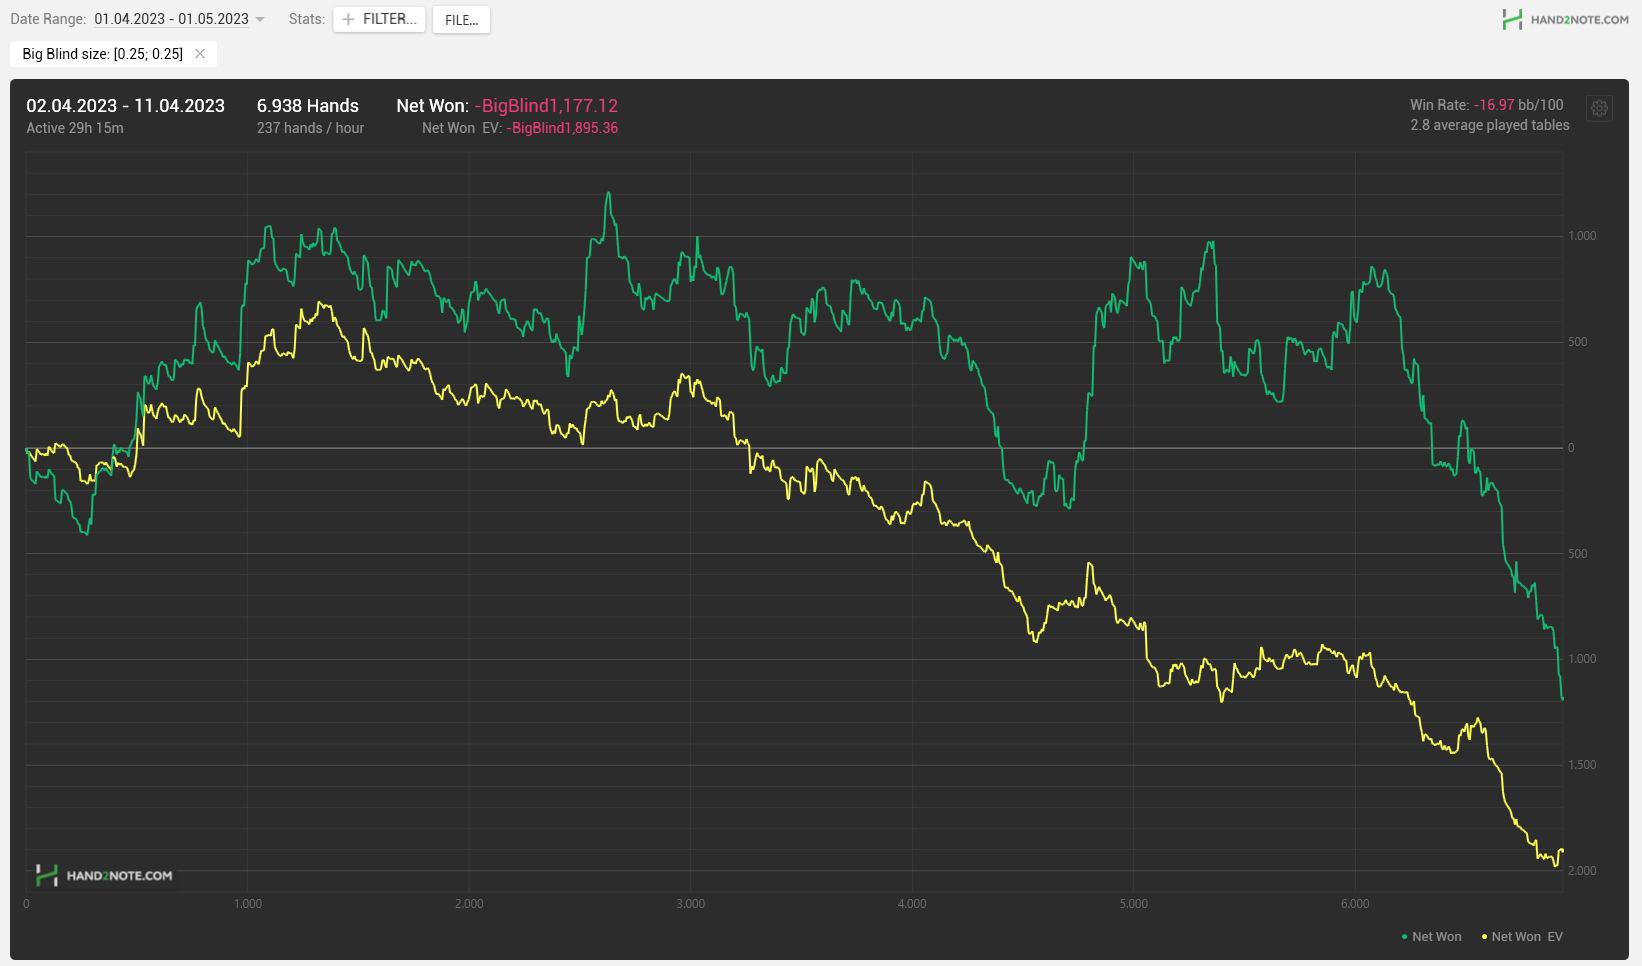The image size is (1642, 966).
Task: Click the 3.000 x-axis hand label
Action: click(x=691, y=904)
